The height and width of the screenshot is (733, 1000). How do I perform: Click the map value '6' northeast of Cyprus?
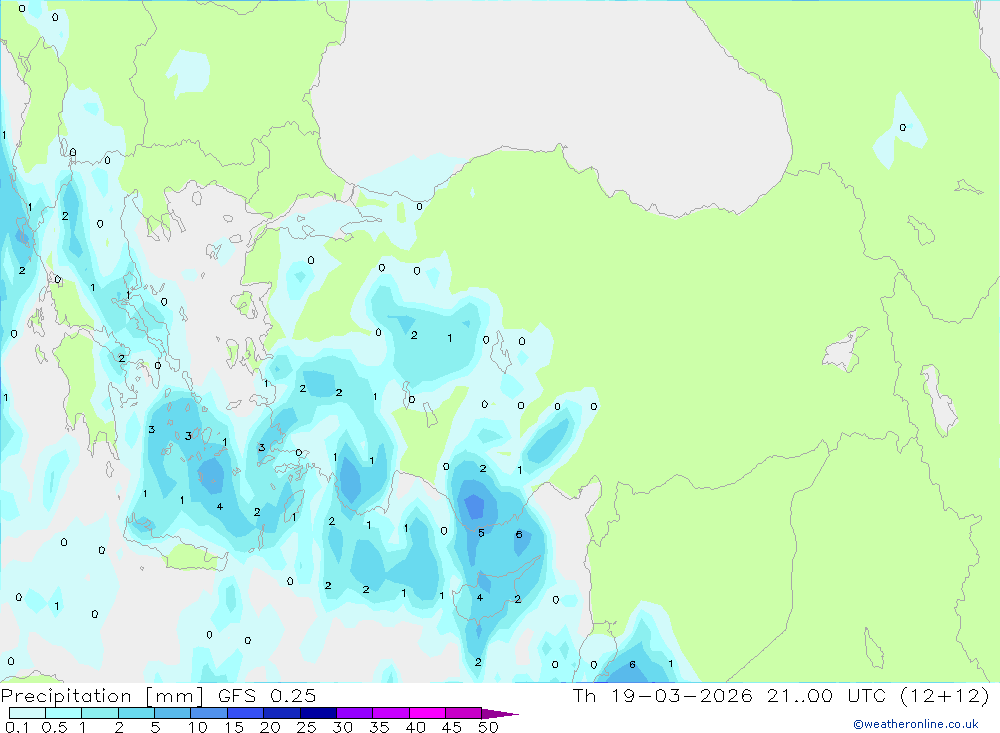pyautogui.click(x=519, y=534)
